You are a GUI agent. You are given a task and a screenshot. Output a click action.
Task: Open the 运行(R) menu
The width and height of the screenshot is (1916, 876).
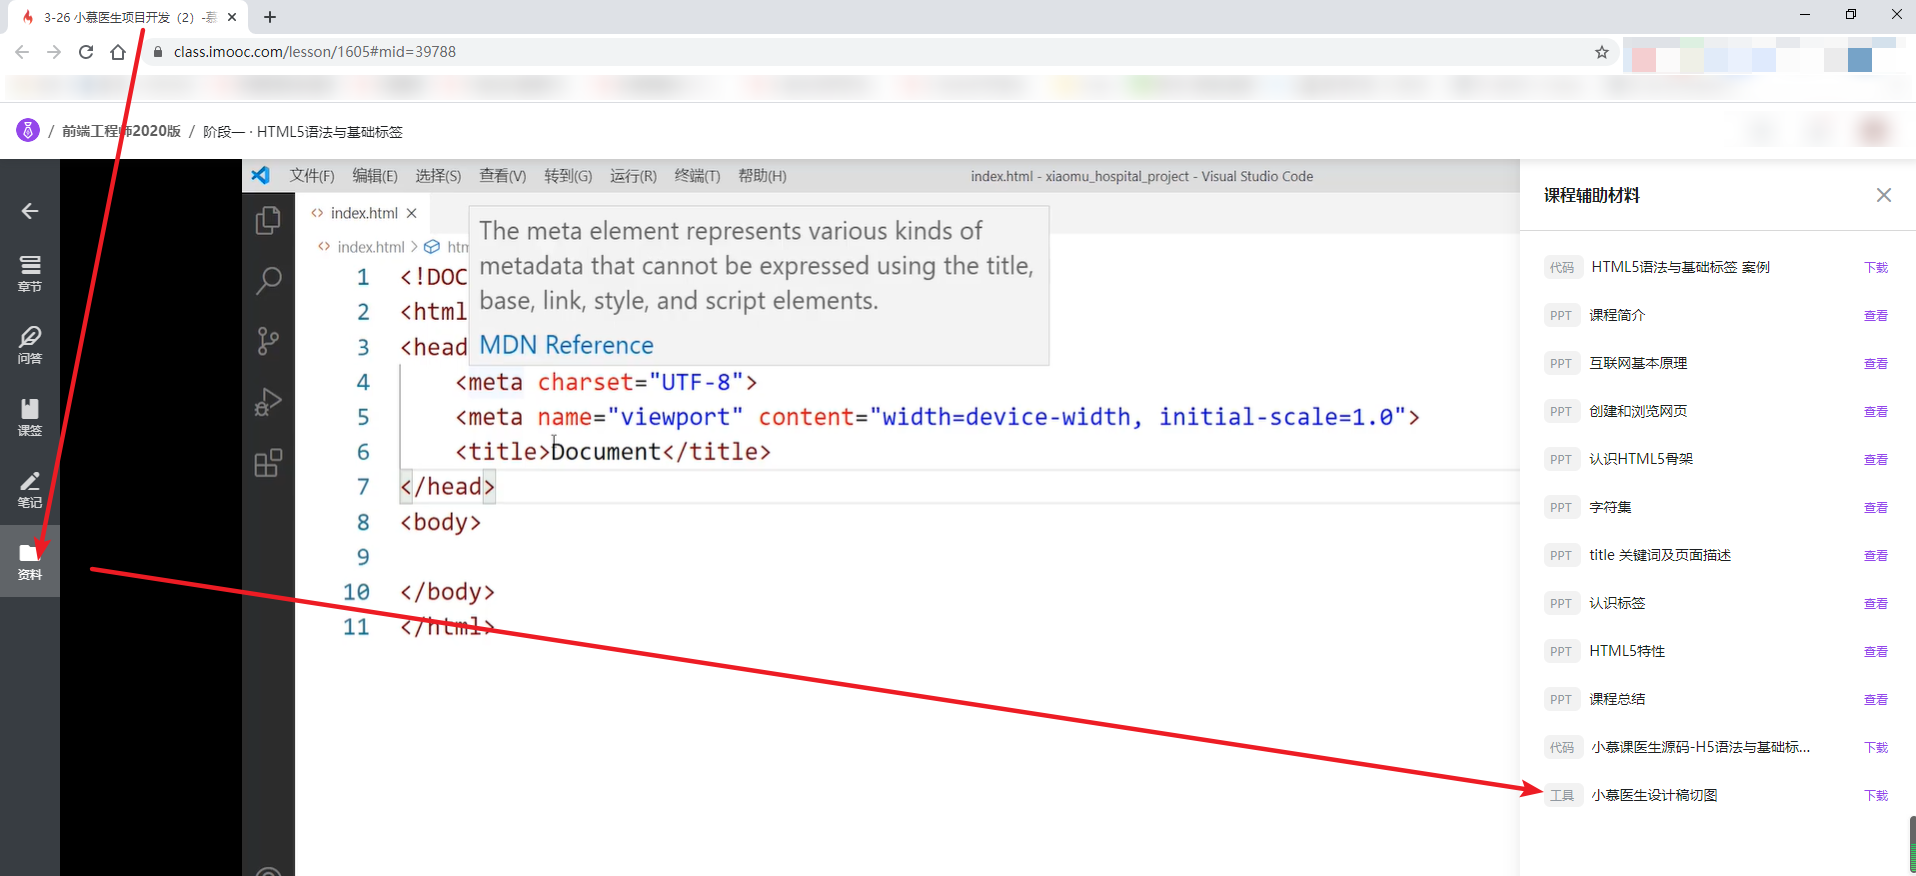click(633, 176)
